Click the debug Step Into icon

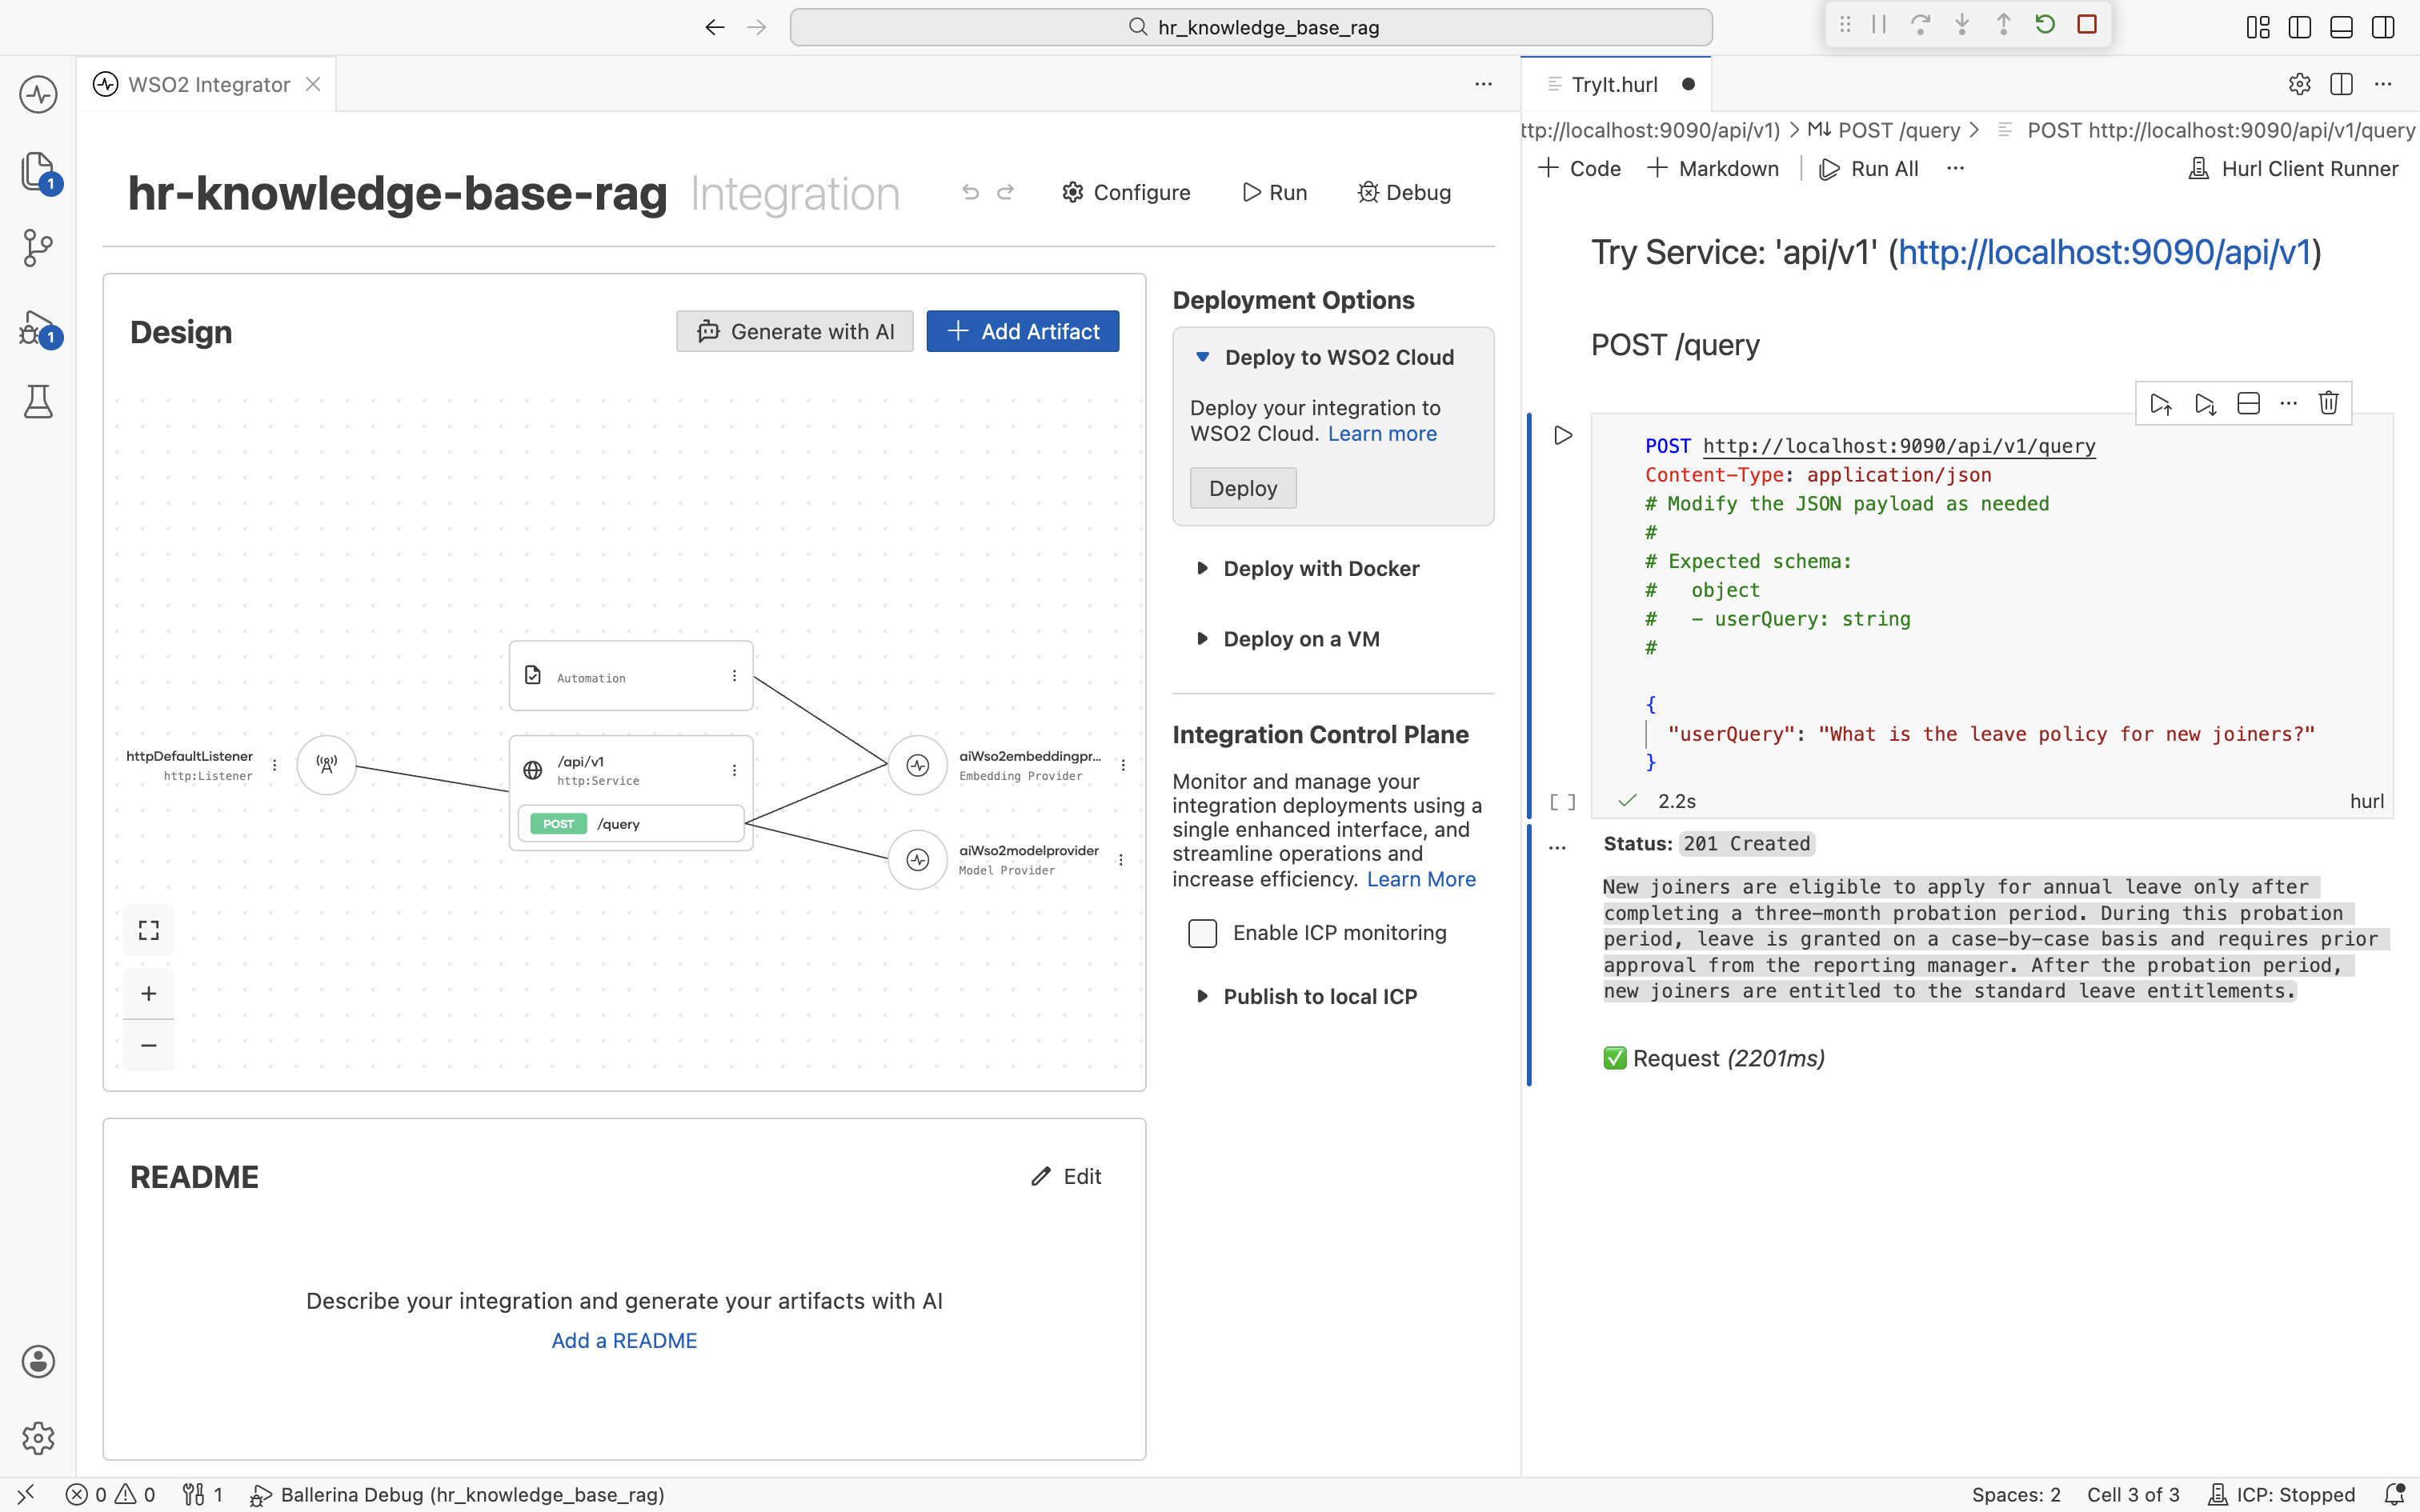1962,25
